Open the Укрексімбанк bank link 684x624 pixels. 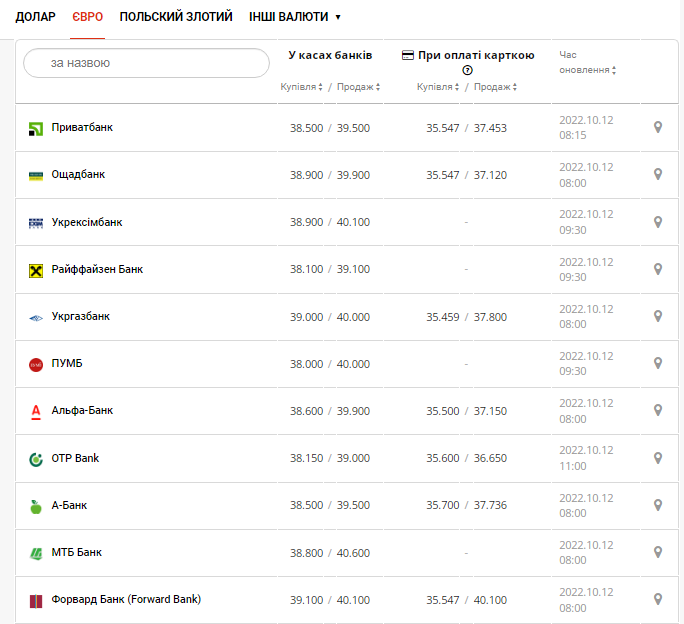pos(87,222)
